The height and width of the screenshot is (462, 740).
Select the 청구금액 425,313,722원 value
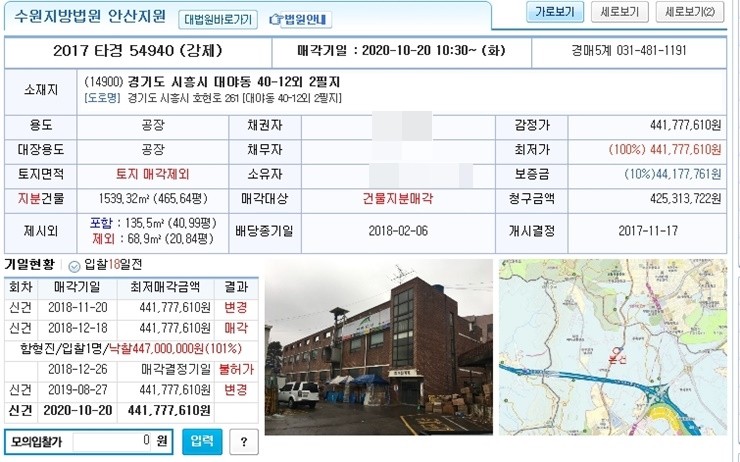pyautogui.click(x=685, y=199)
